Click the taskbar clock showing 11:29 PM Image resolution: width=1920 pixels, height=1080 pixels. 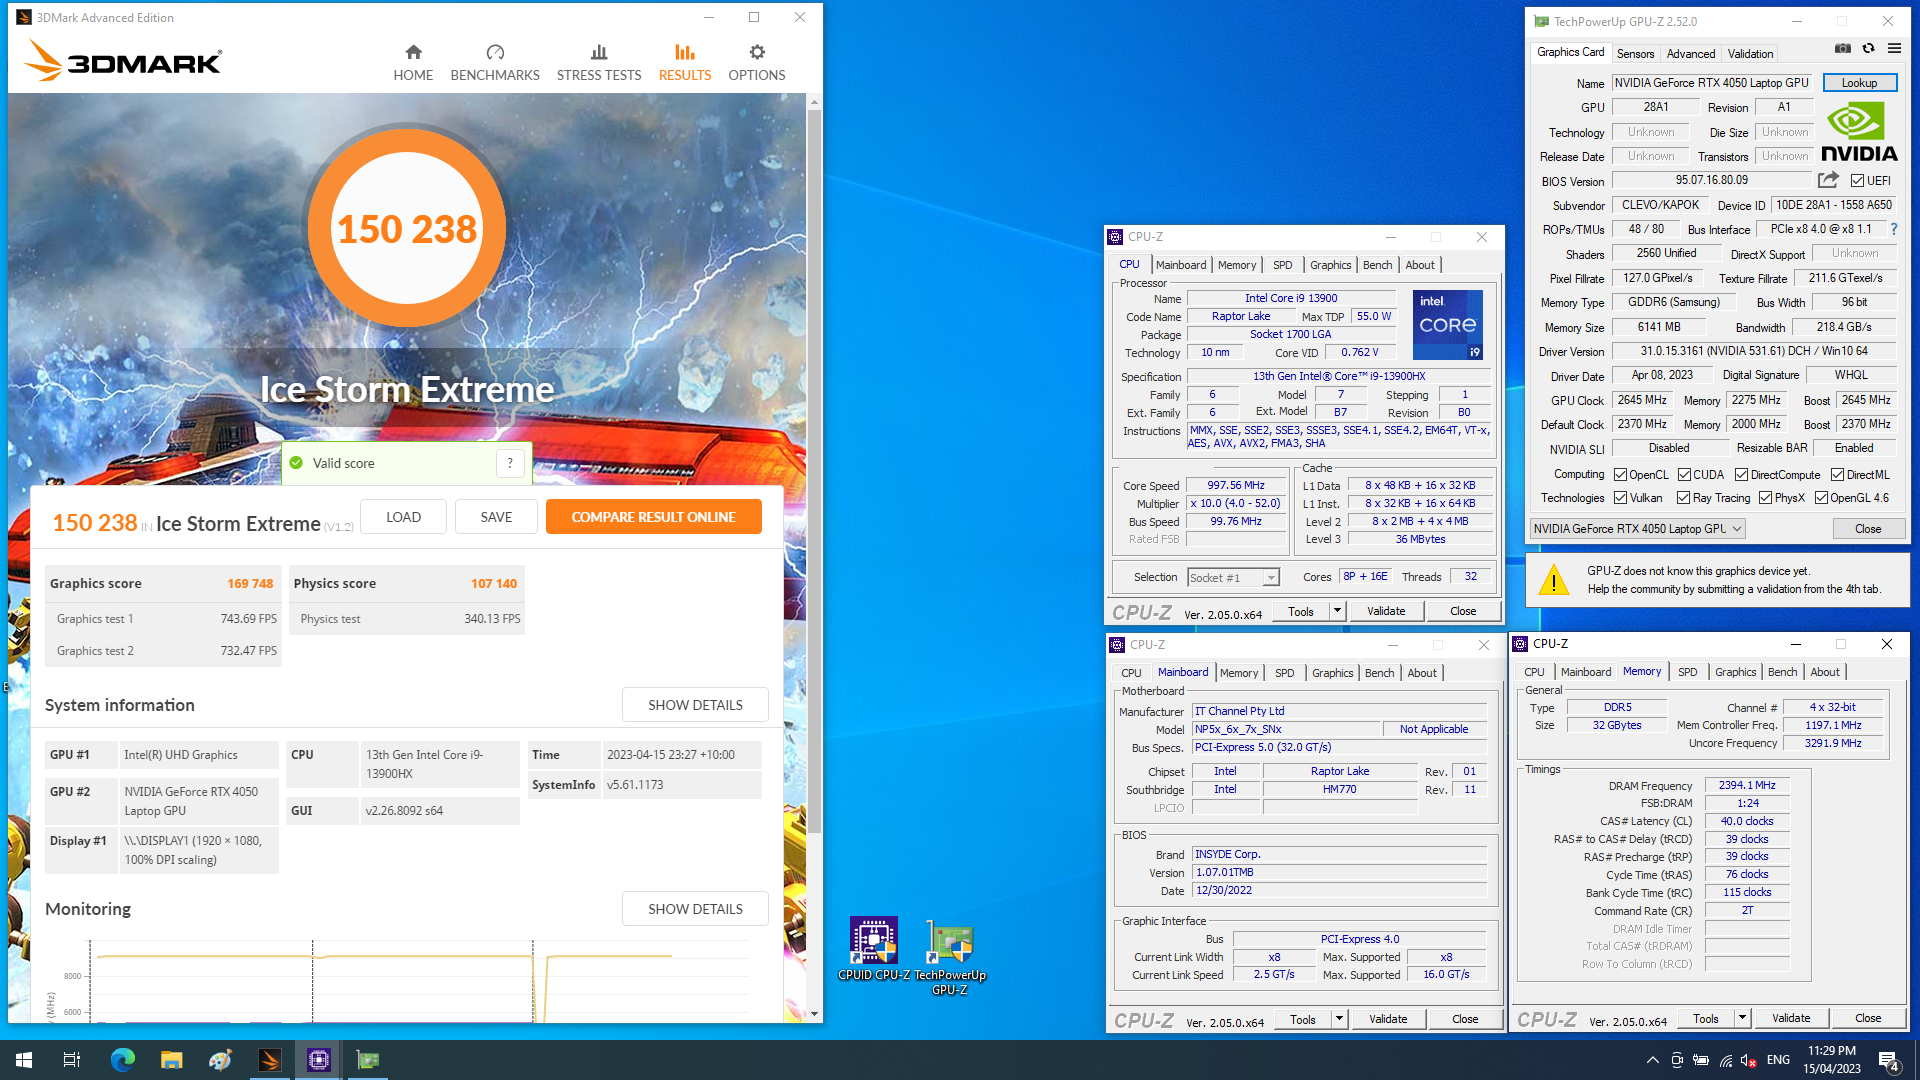(1831, 1060)
